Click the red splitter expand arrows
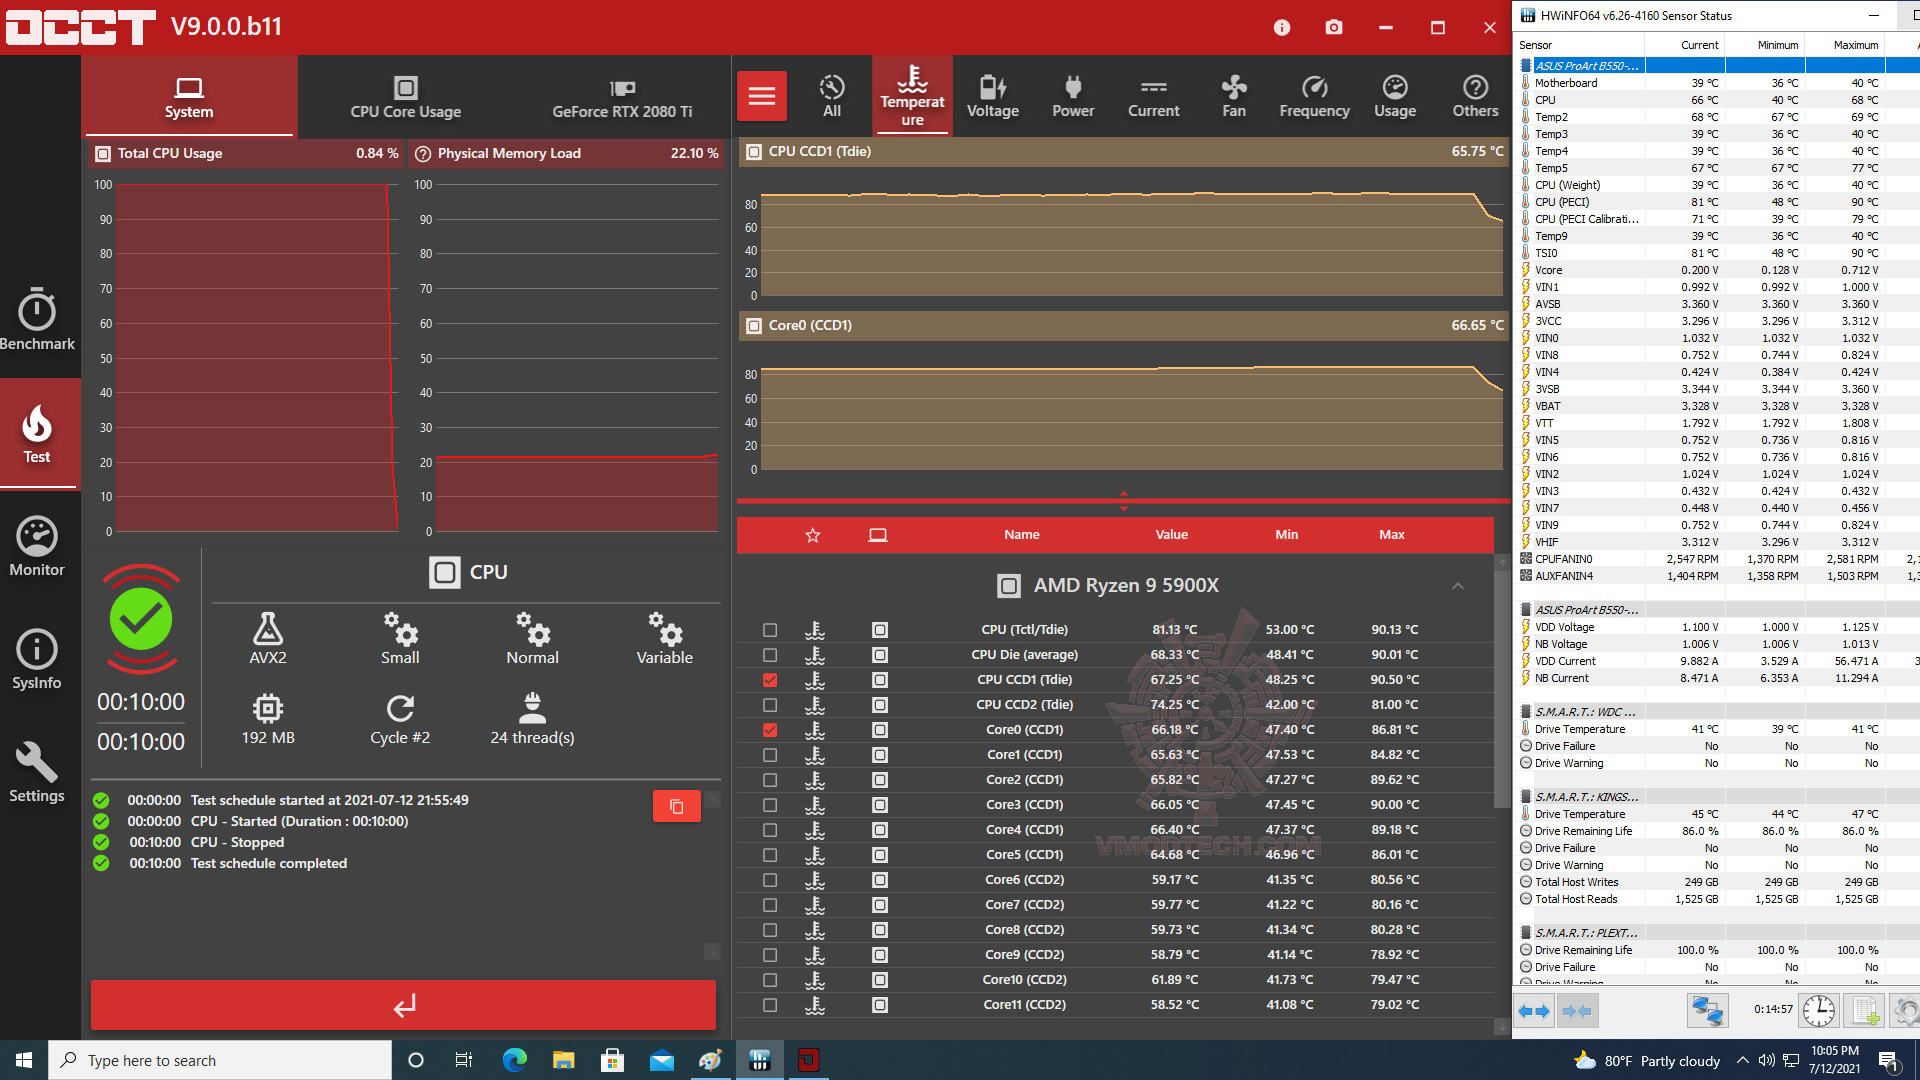This screenshot has width=1920, height=1080. click(1123, 501)
